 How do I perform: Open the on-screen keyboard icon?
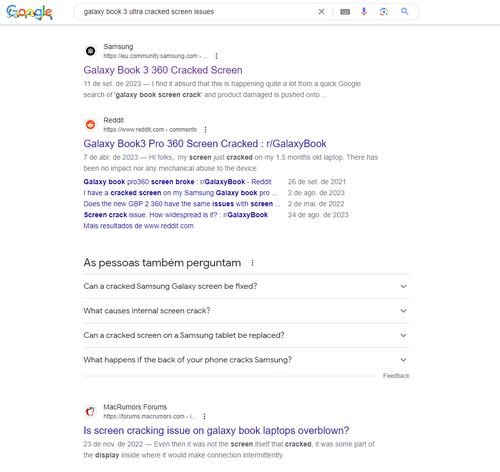pos(345,12)
